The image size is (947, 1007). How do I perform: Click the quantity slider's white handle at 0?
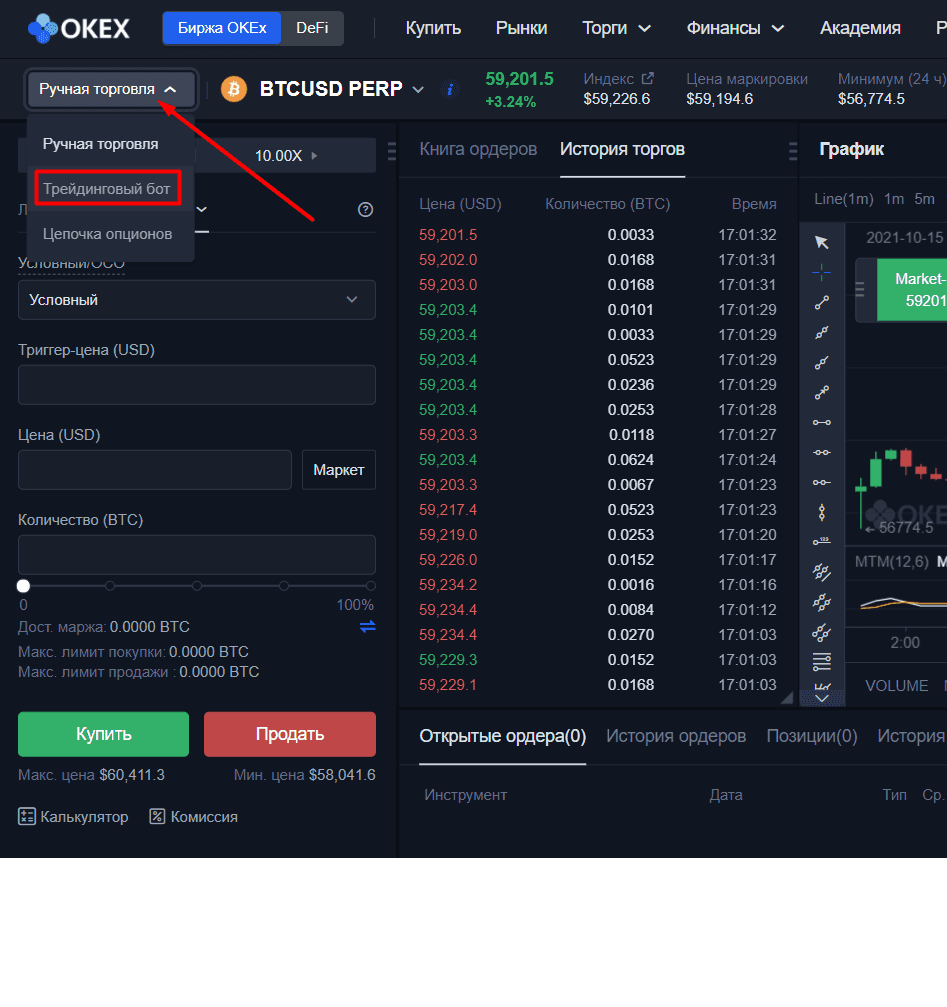[24, 586]
